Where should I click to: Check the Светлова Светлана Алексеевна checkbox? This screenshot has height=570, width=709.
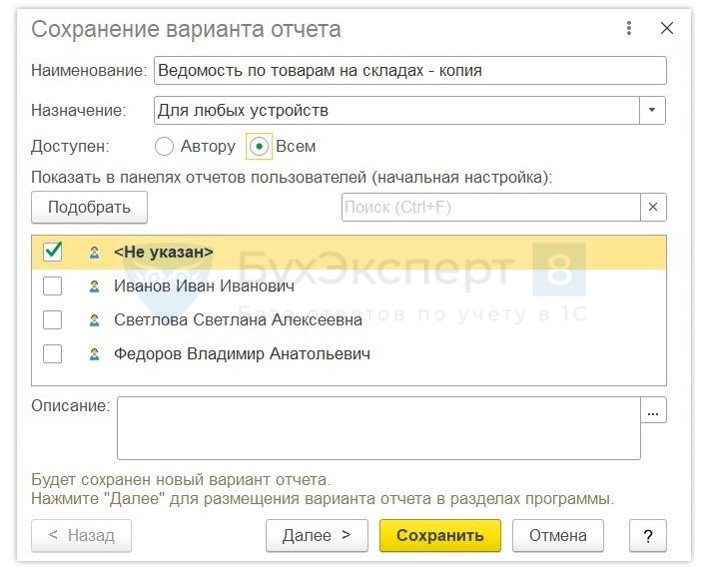click(x=52, y=320)
